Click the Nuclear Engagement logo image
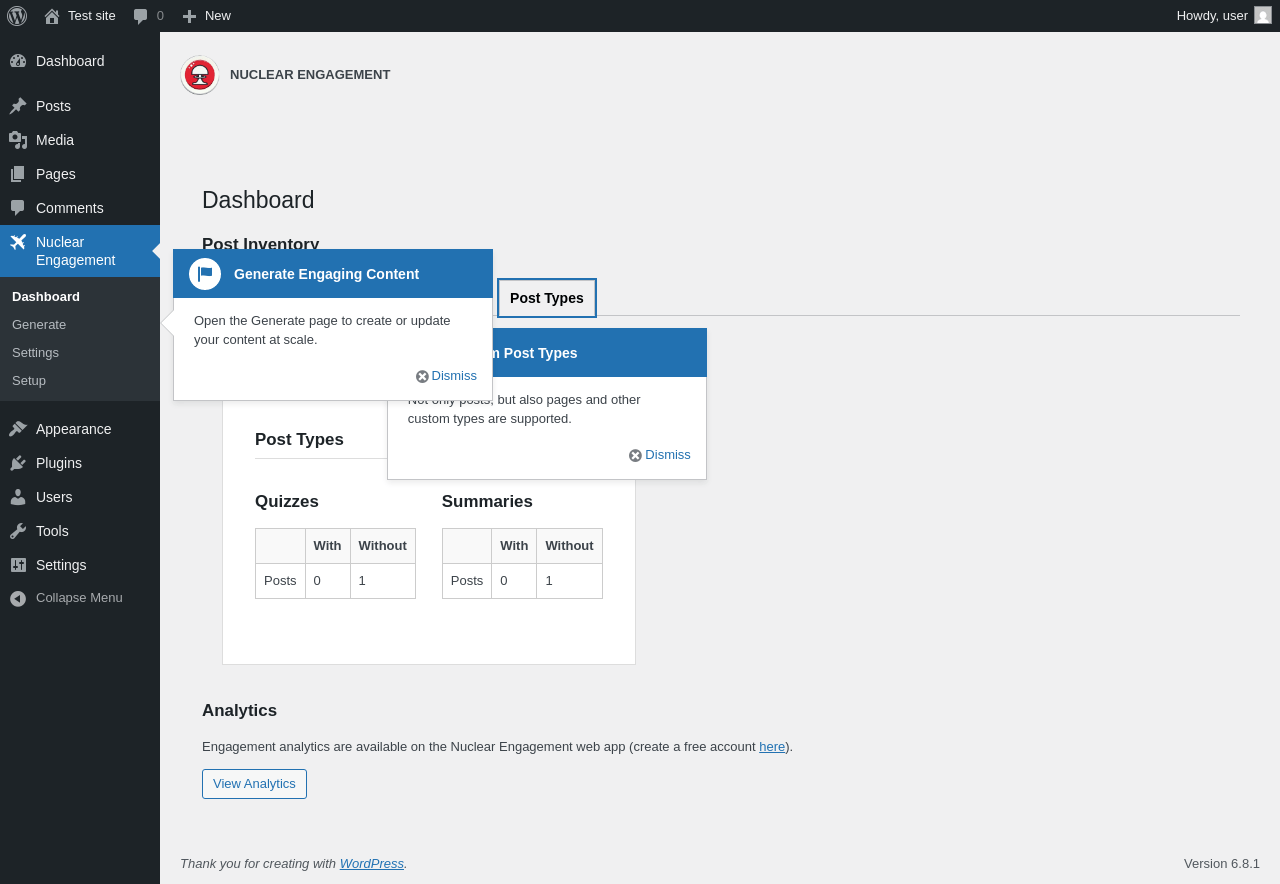Screen dimensions: 1280x884 pos(200,75)
